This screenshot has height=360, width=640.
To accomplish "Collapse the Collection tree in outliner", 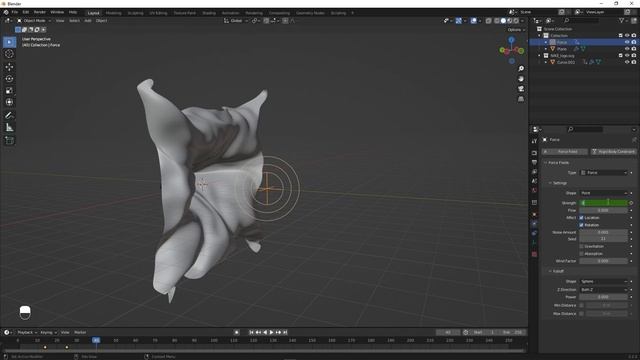I will pyautogui.click(x=540, y=36).
